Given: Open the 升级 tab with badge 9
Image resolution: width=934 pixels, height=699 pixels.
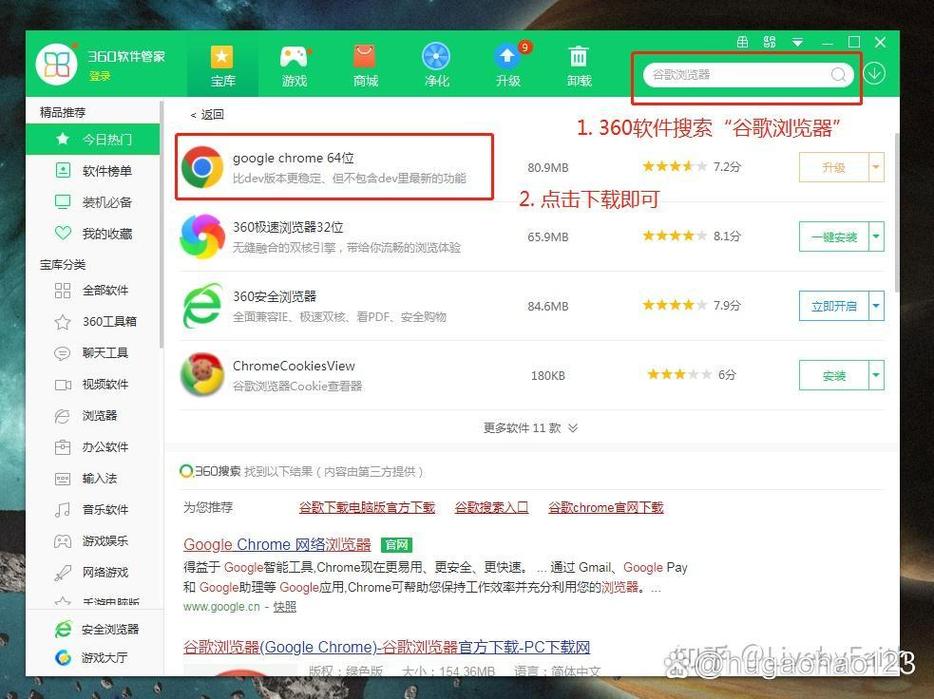Looking at the screenshot, I should tap(507, 64).
